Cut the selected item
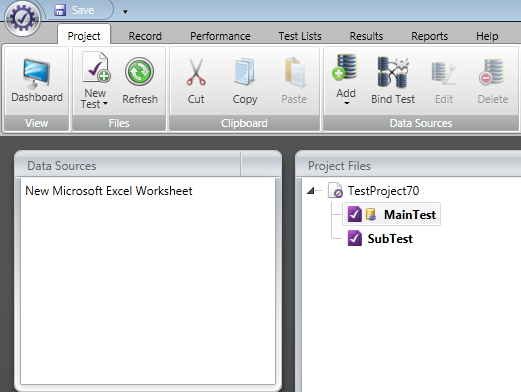The height and width of the screenshot is (392, 521). click(196, 81)
